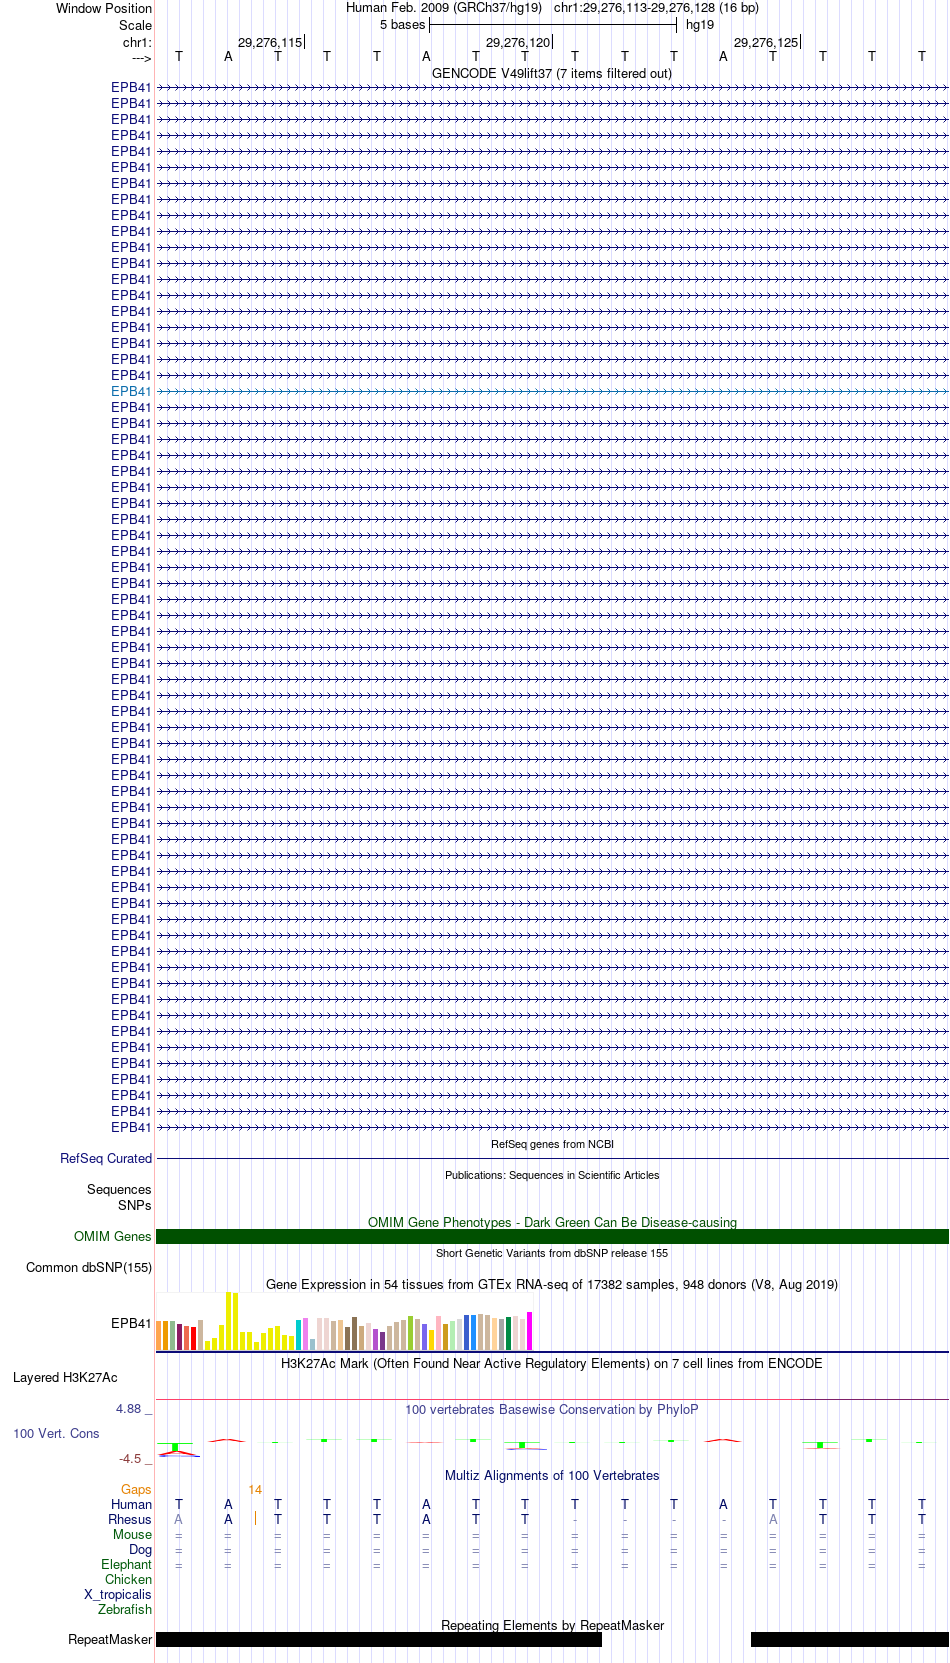950x1663 pixels.
Task: Click Short Genetic Variants from dbSNP title
Action: (552, 1253)
